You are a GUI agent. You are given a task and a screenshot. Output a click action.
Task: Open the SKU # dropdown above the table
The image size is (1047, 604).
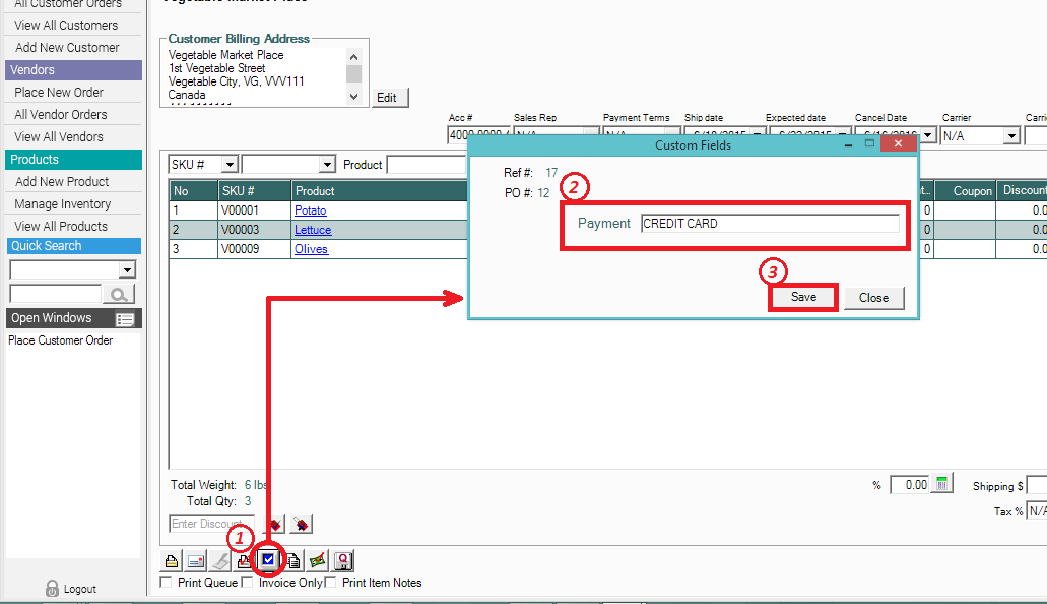(229, 165)
